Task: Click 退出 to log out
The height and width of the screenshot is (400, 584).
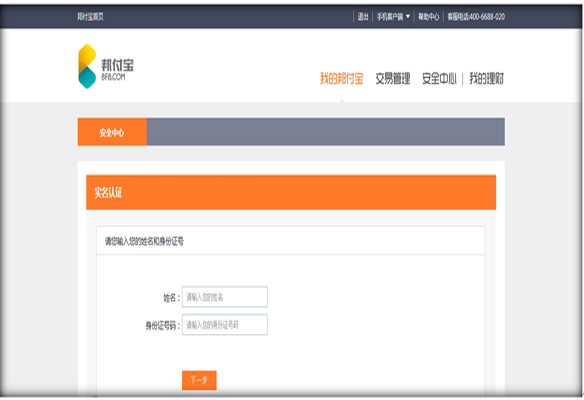Action: (x=363, y=16)
